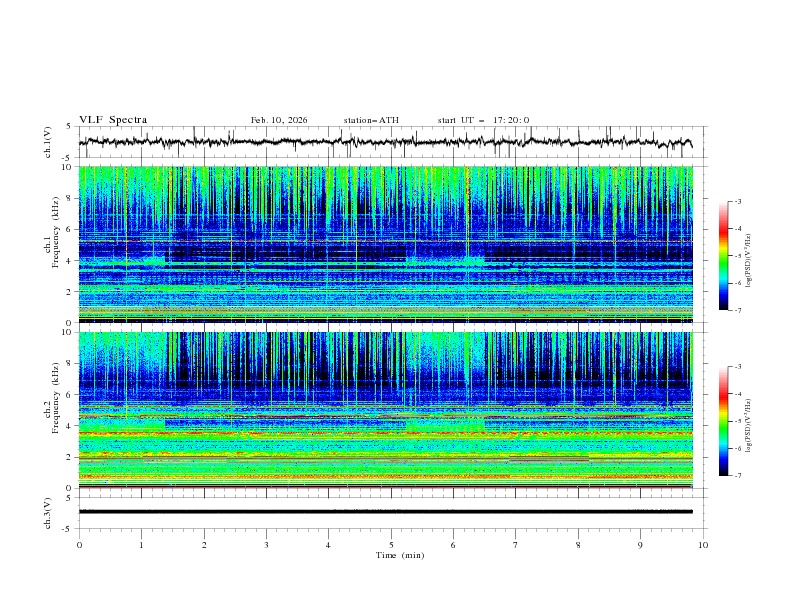The image size is (792, 612).
Task: Select the "start UT = 17:20:0" text
Action: [x=483, y=120]
